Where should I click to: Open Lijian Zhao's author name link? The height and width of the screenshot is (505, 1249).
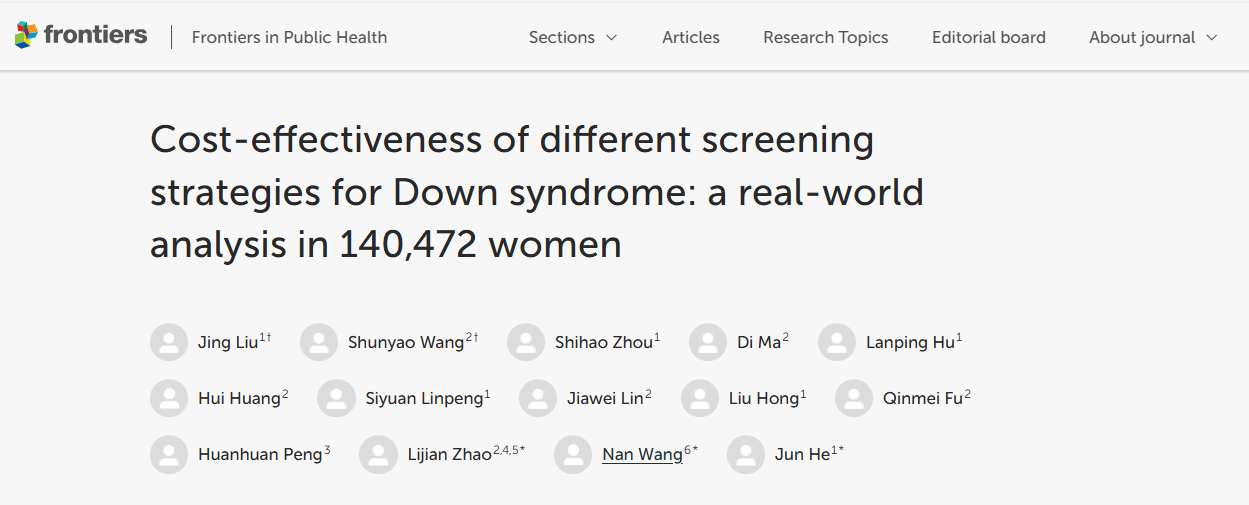tap(449, 455)
